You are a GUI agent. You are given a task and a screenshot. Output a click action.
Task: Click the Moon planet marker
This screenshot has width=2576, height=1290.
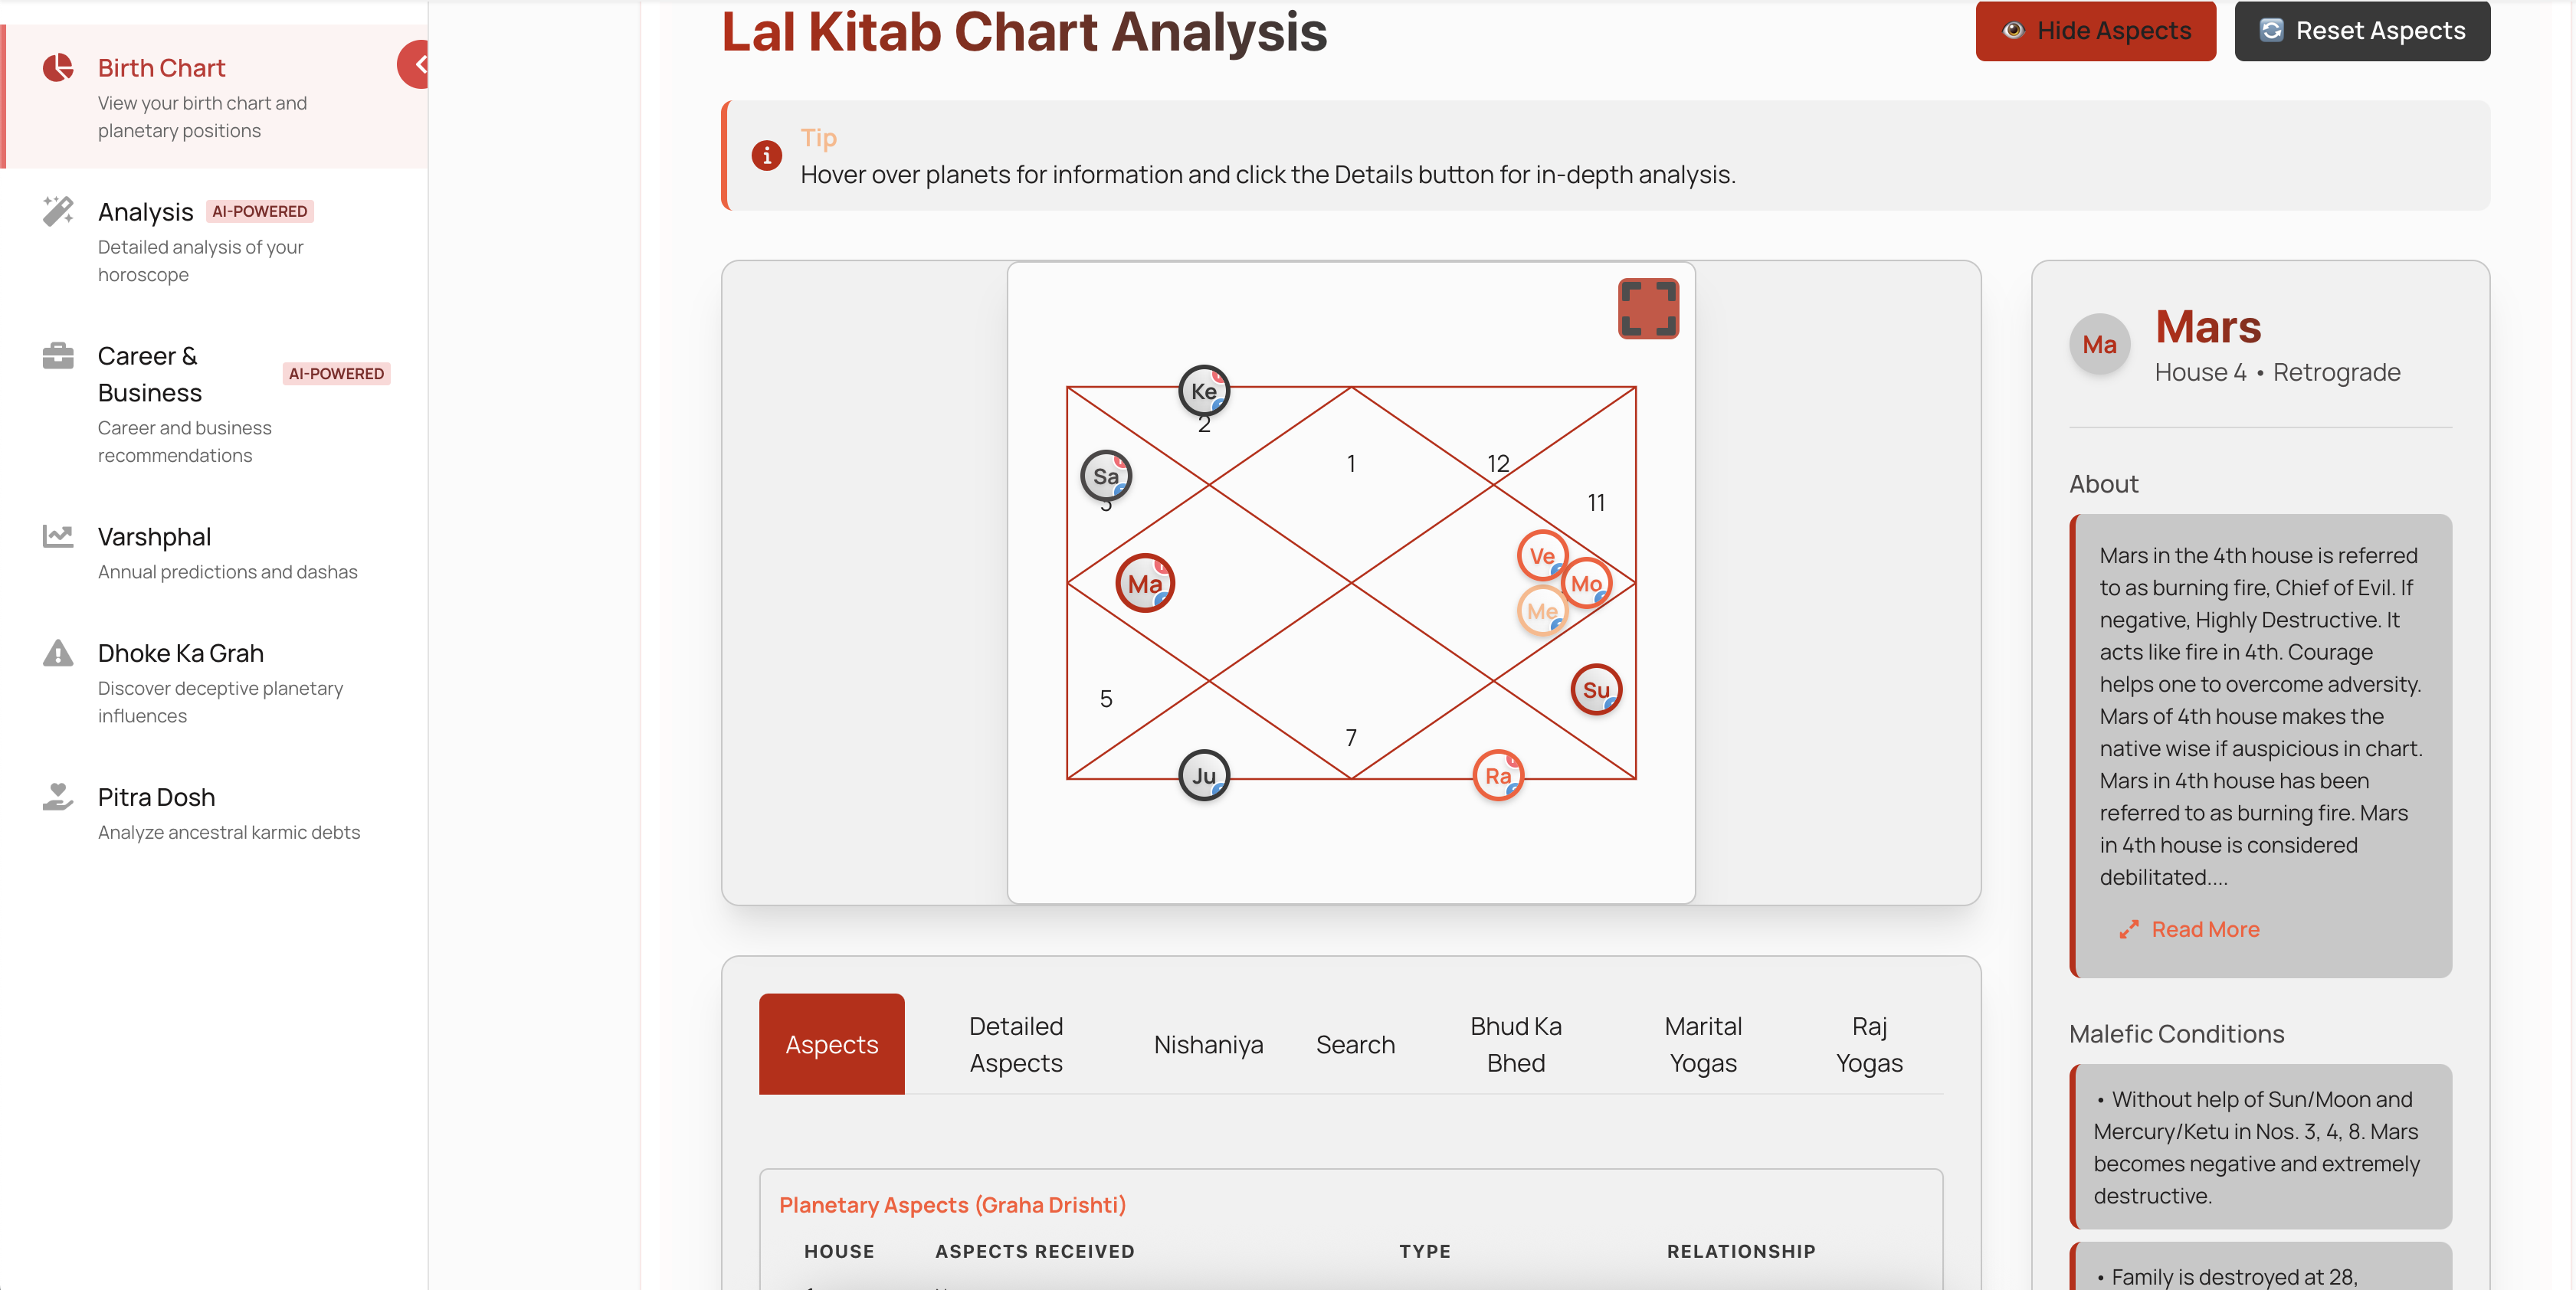coord(1587,583)
